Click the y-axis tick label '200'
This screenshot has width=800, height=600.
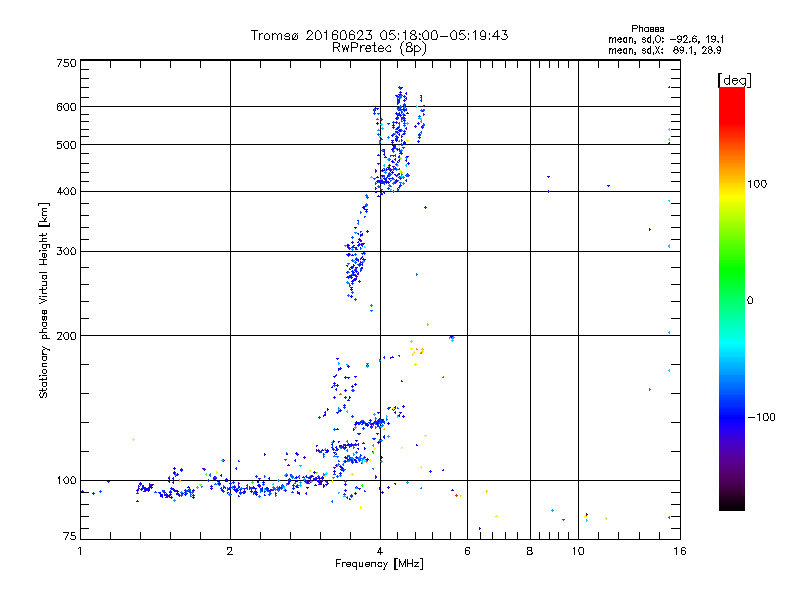[x=66, y=336]
